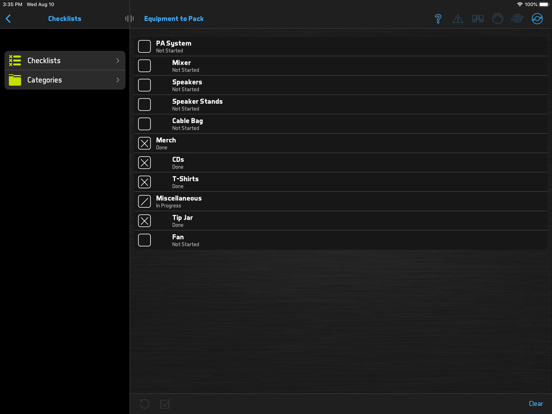Select the Miscellaneous item text
The image size is (552, 414).
point(179,198)
